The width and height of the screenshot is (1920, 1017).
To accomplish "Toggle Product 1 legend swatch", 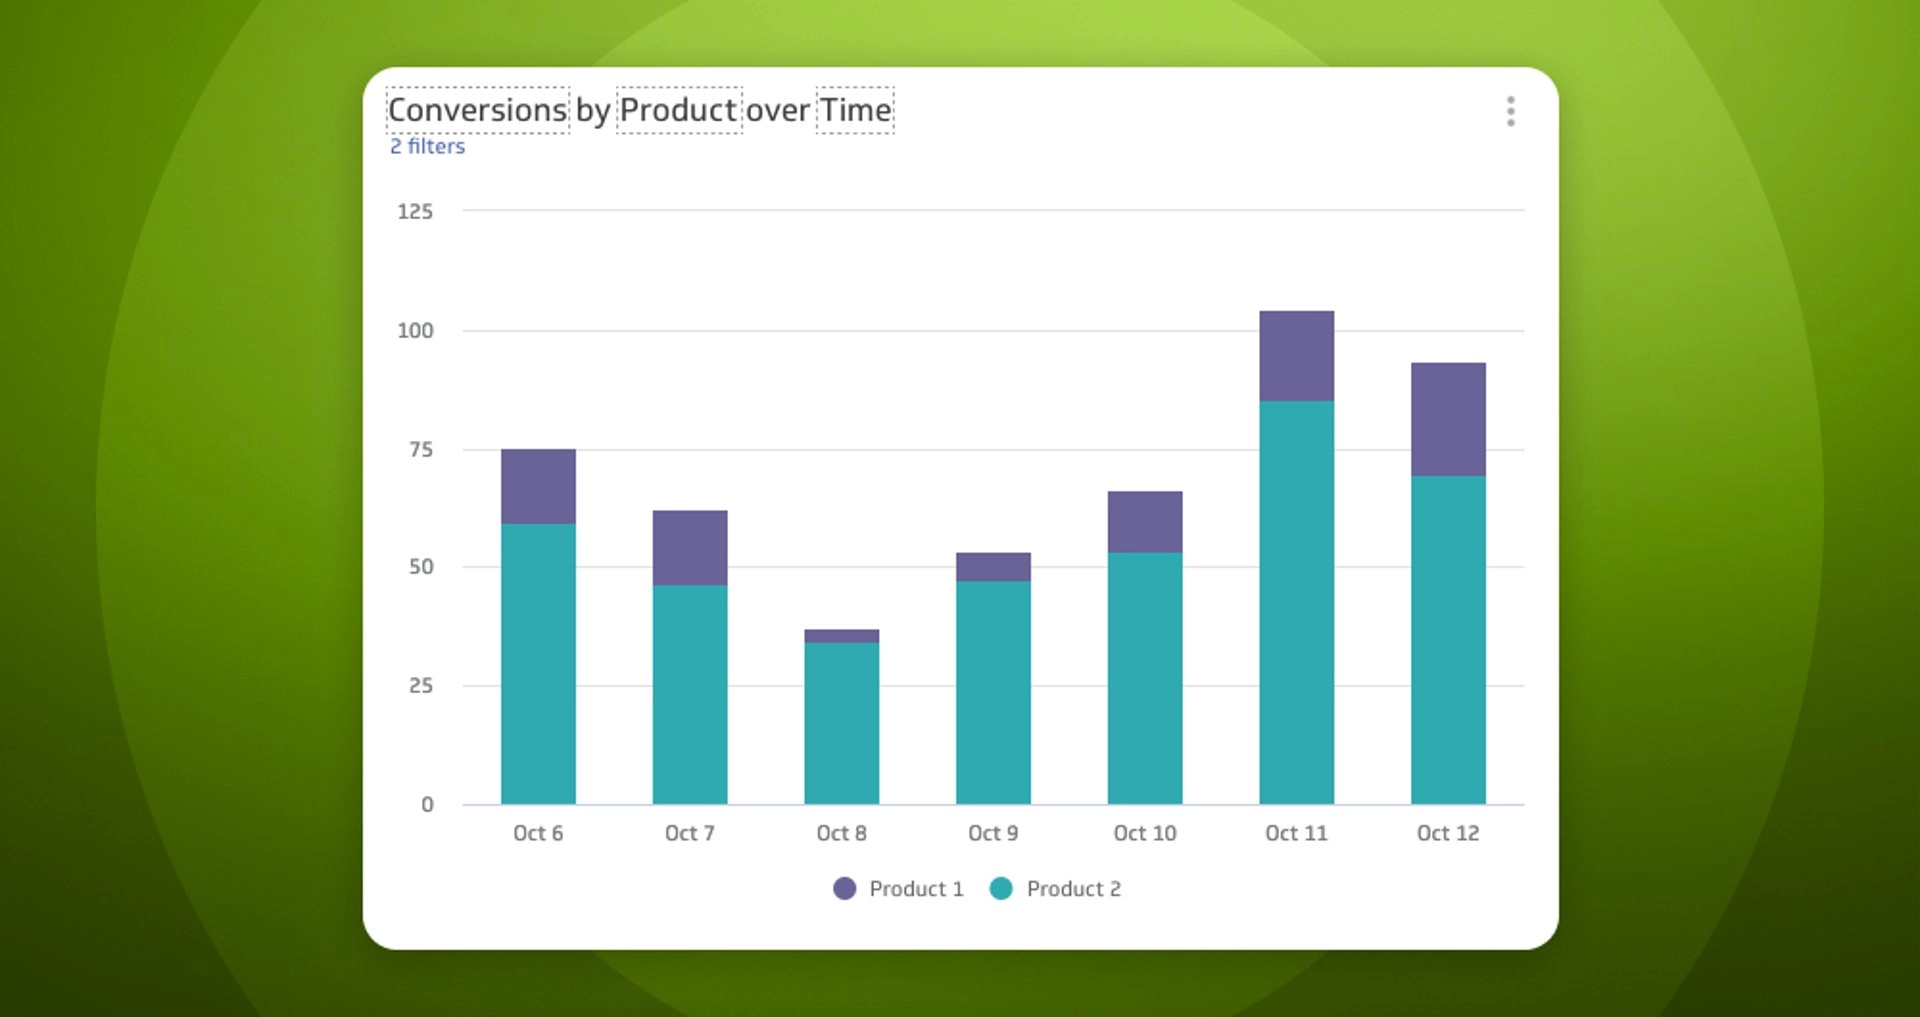I will click(x=845, y=888).
